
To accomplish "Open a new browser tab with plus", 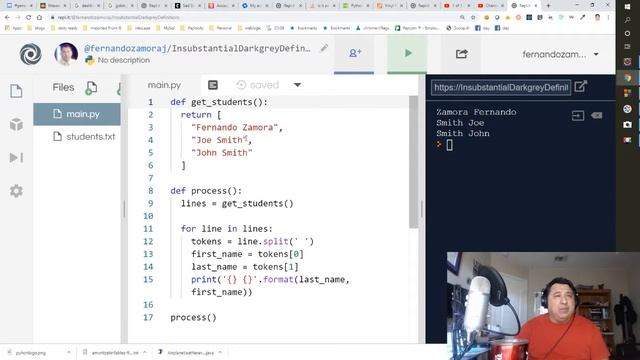I will pyautogui.click(x=548, y=6).
